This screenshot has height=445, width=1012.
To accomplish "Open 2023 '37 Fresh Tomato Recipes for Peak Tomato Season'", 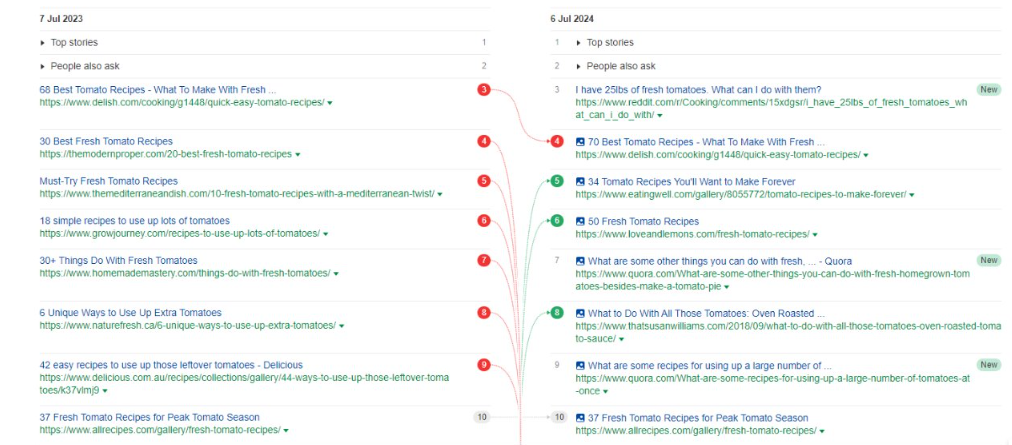I will [x=150, y=417].
